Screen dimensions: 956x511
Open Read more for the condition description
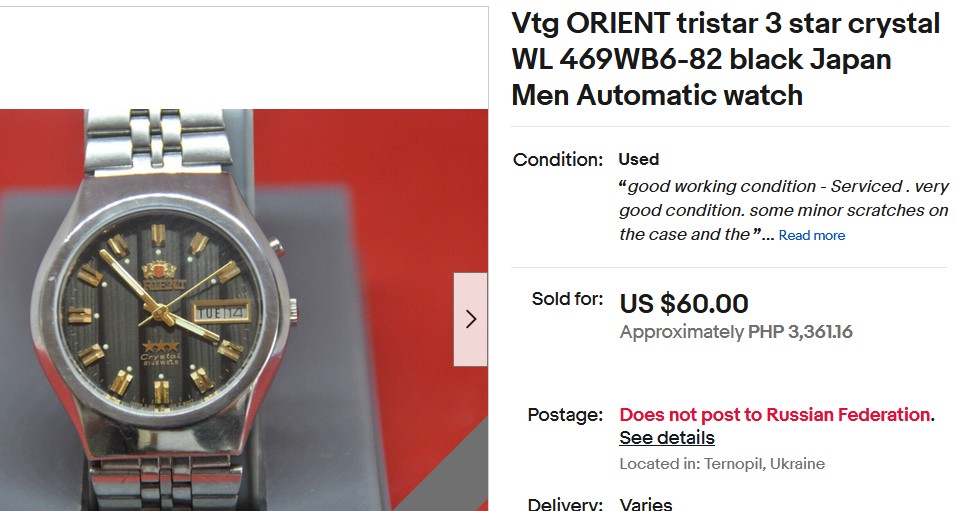click(812, 235)
